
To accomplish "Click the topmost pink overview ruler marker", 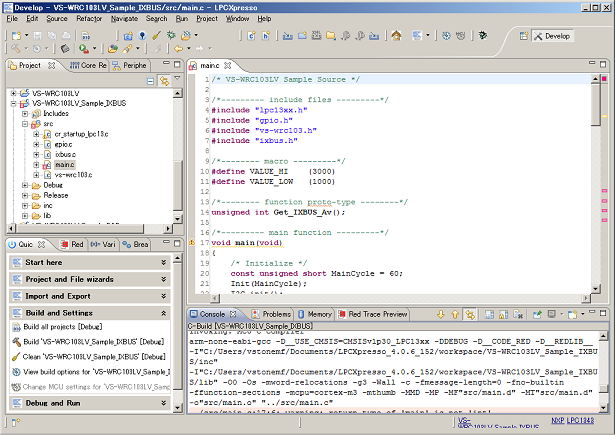I will [604, 191].
